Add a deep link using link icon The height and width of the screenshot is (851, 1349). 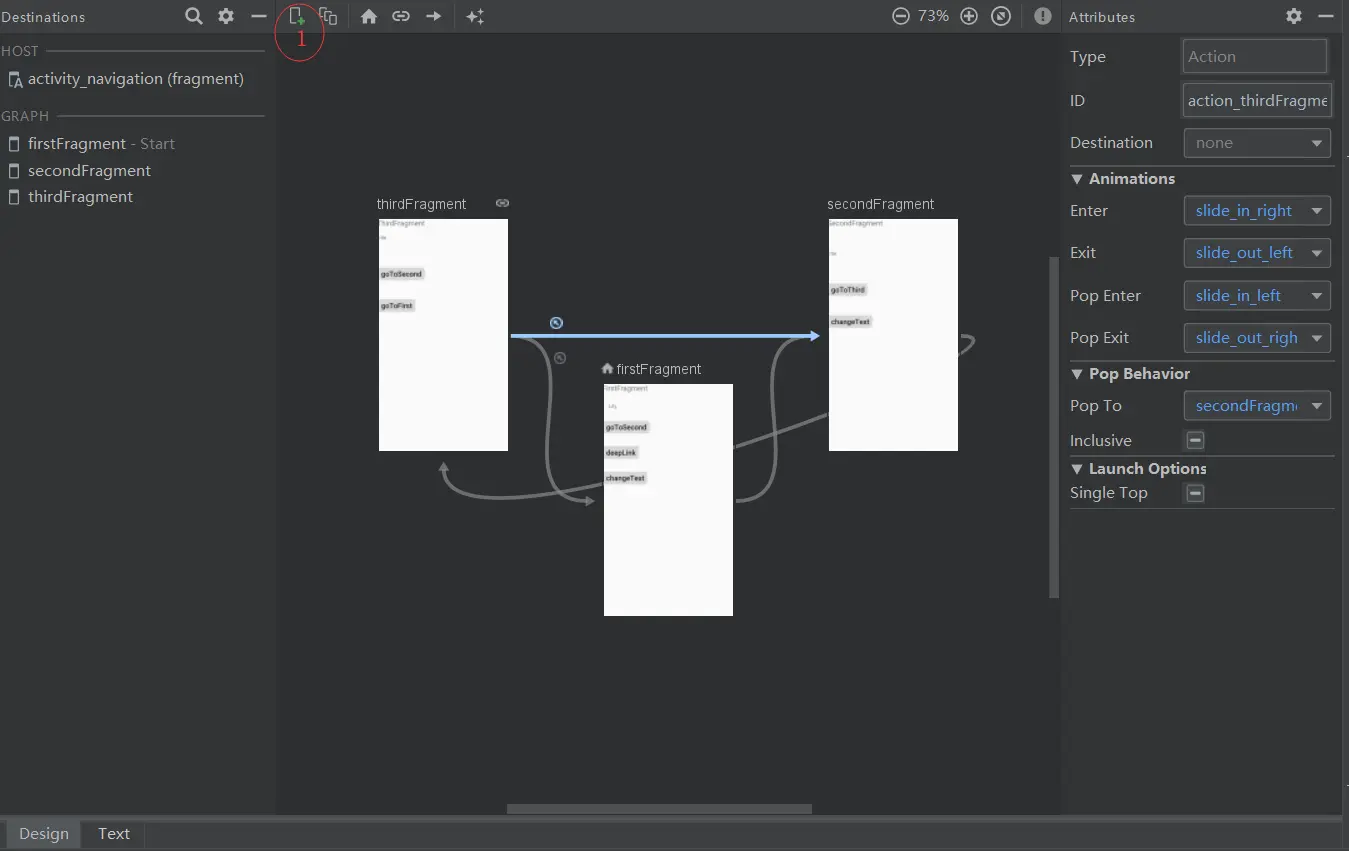tap(401, 16)
